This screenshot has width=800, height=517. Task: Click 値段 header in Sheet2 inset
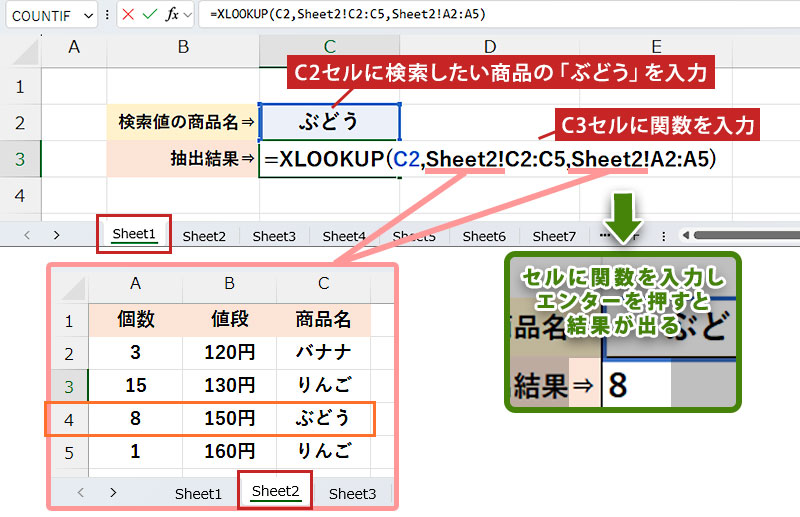[x=230, y=320]
